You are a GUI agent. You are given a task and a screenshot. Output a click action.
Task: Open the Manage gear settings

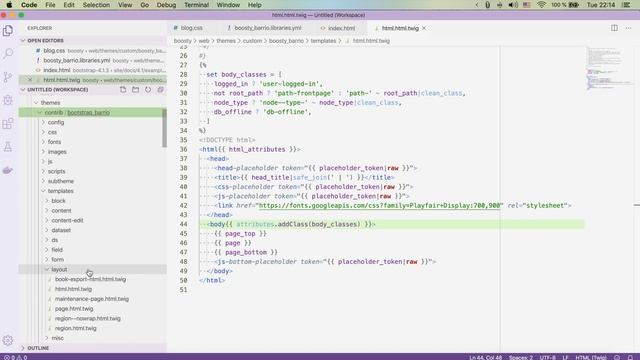tap(8, 340)
